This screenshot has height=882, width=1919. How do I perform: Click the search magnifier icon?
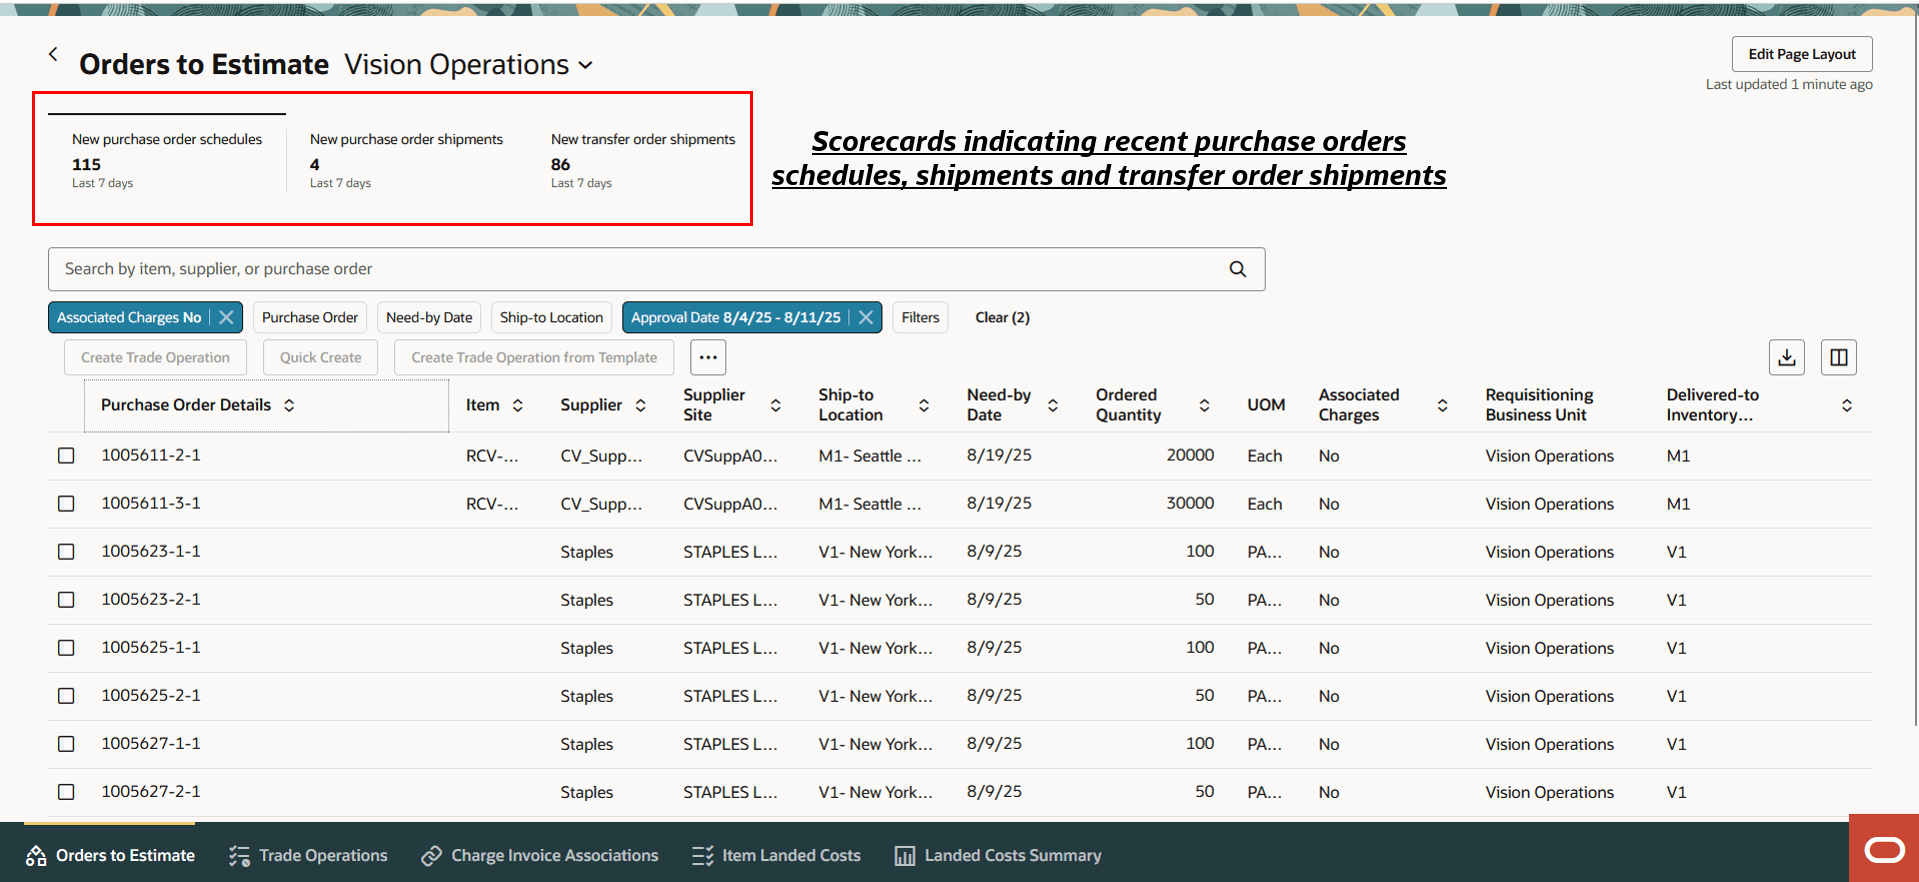[x=1237, y=269]
